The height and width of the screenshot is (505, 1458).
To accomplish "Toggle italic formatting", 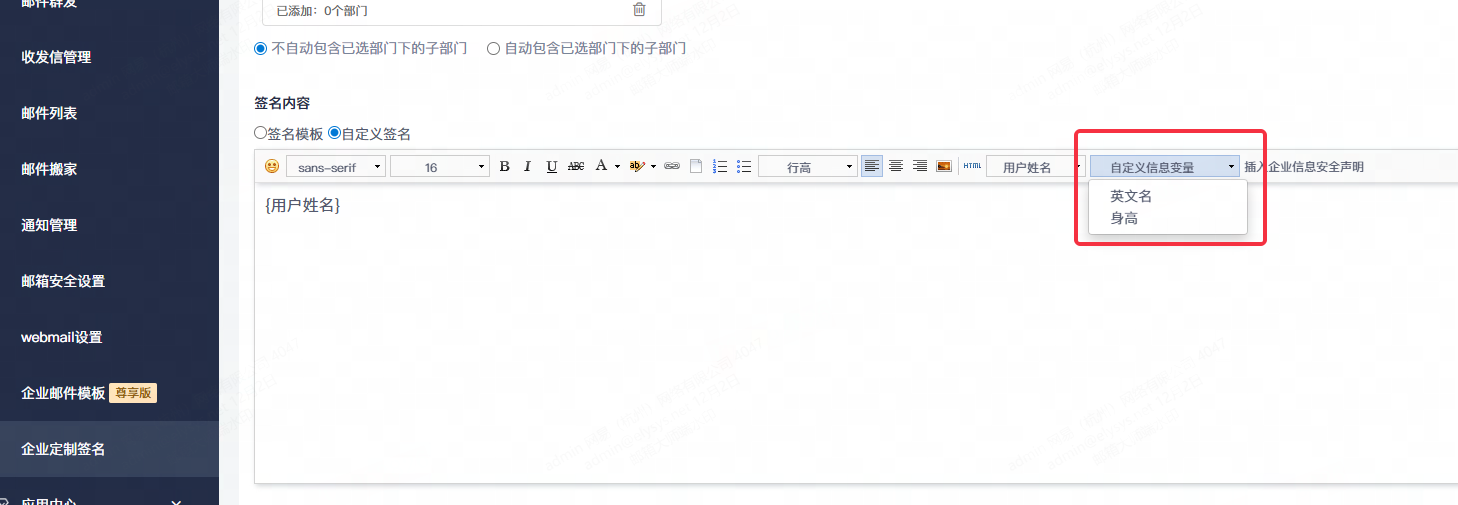I will (527, 167).
